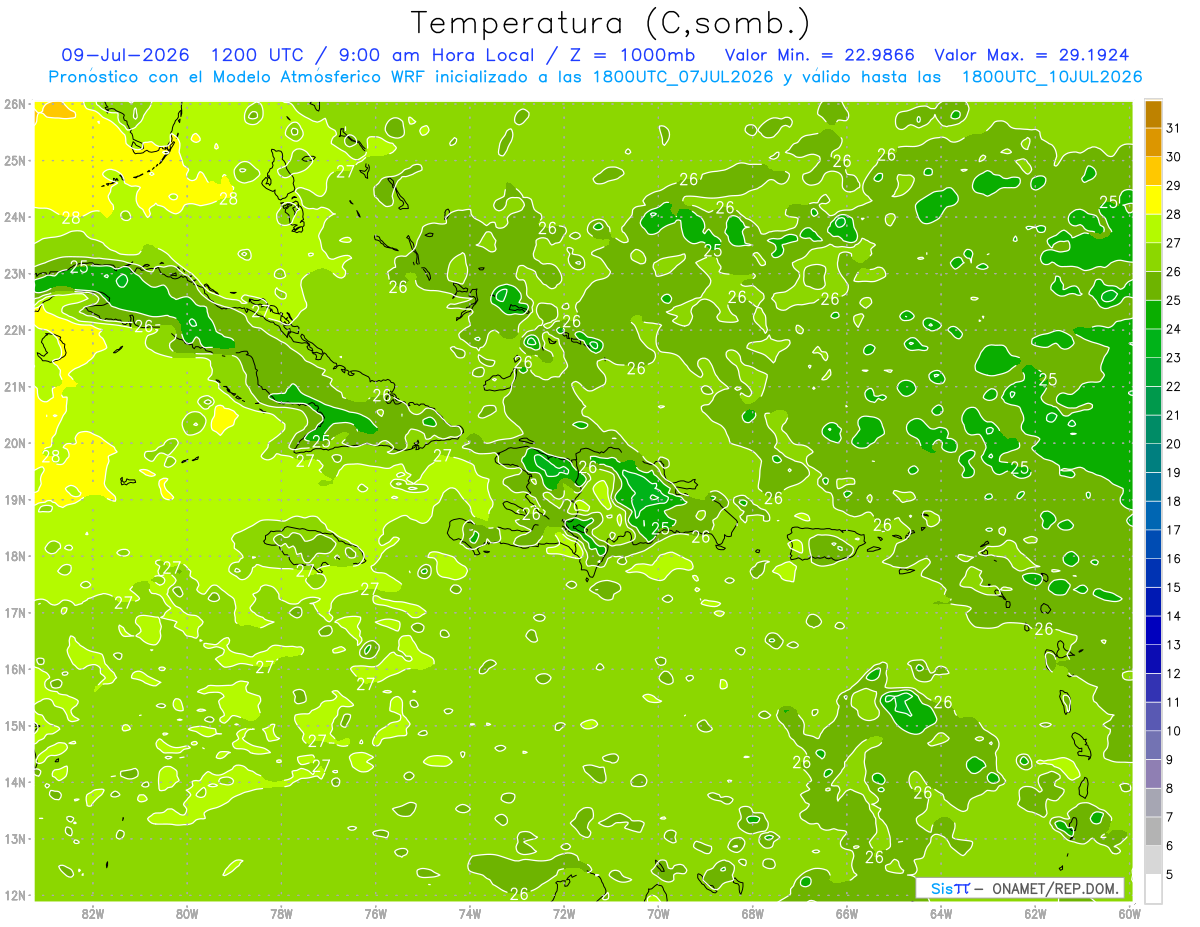The image size is (1200, 927).
Task: Click legend value 5 on color bar
Action: pos(1171,874)
